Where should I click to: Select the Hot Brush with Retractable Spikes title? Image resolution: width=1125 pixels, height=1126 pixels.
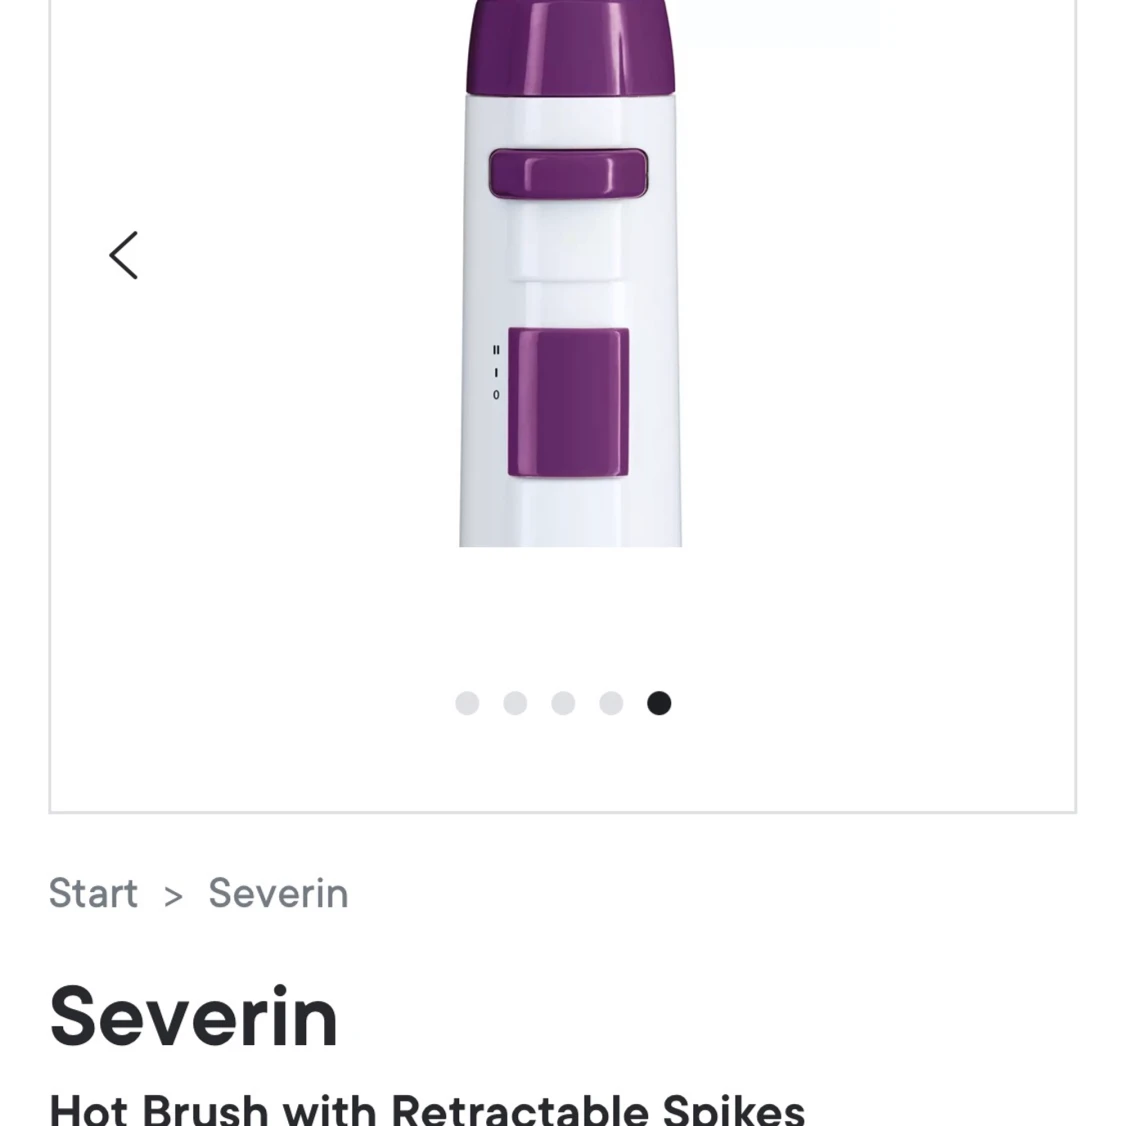(427, 1108)
